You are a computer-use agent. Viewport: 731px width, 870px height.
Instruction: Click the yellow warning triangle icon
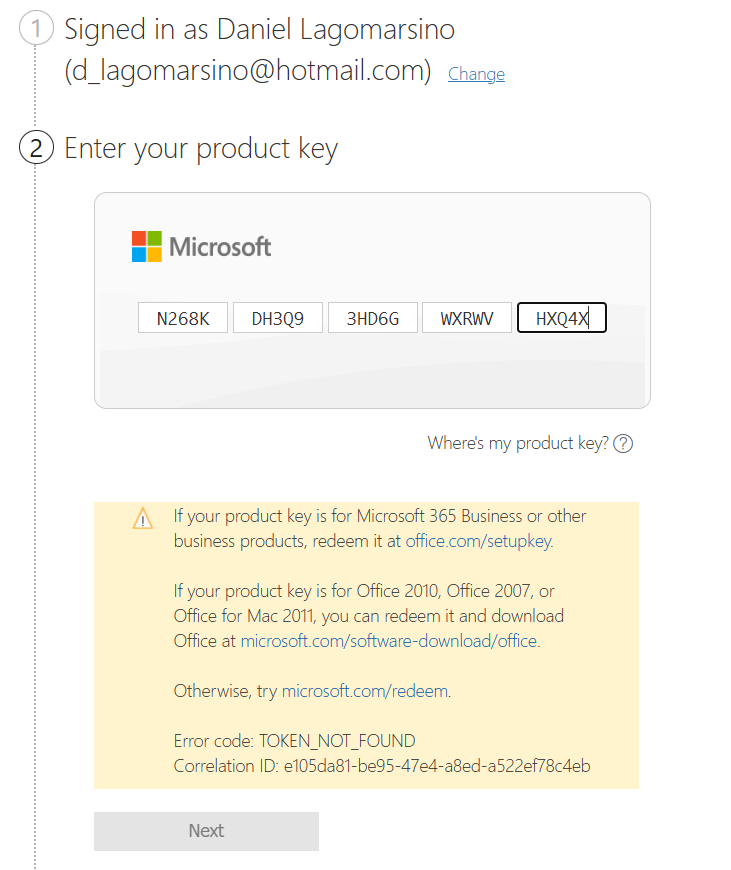point(143,519)
